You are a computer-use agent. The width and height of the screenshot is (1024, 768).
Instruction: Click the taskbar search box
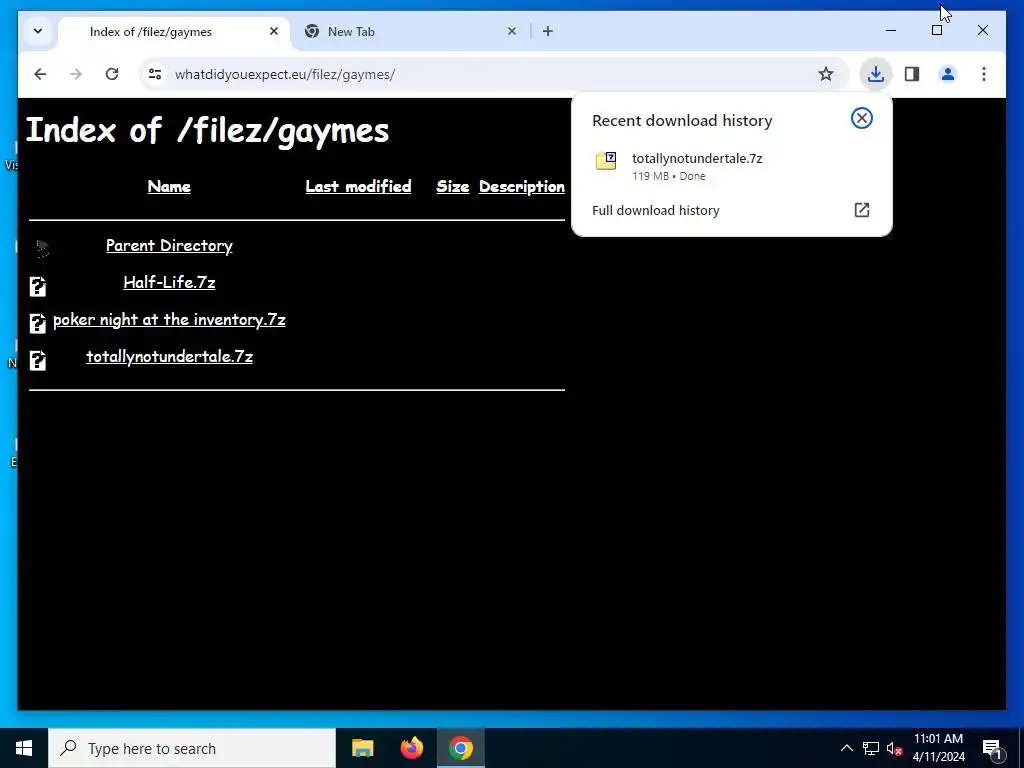[192, 748]
